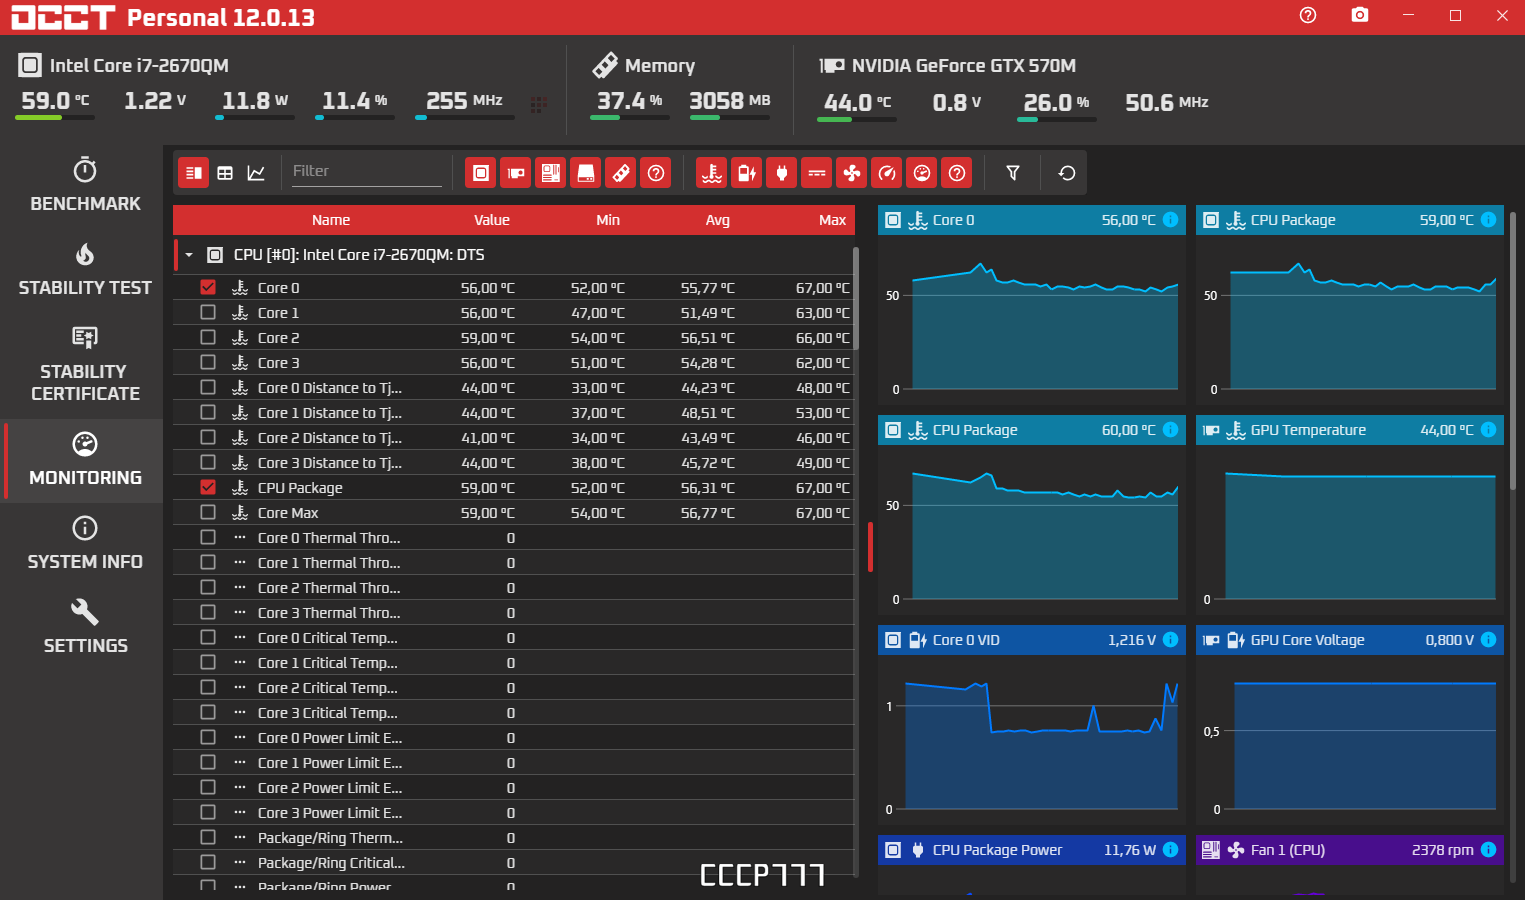
Task: Uncheck the CPU Package checkbox
Action: click(208, 487)
